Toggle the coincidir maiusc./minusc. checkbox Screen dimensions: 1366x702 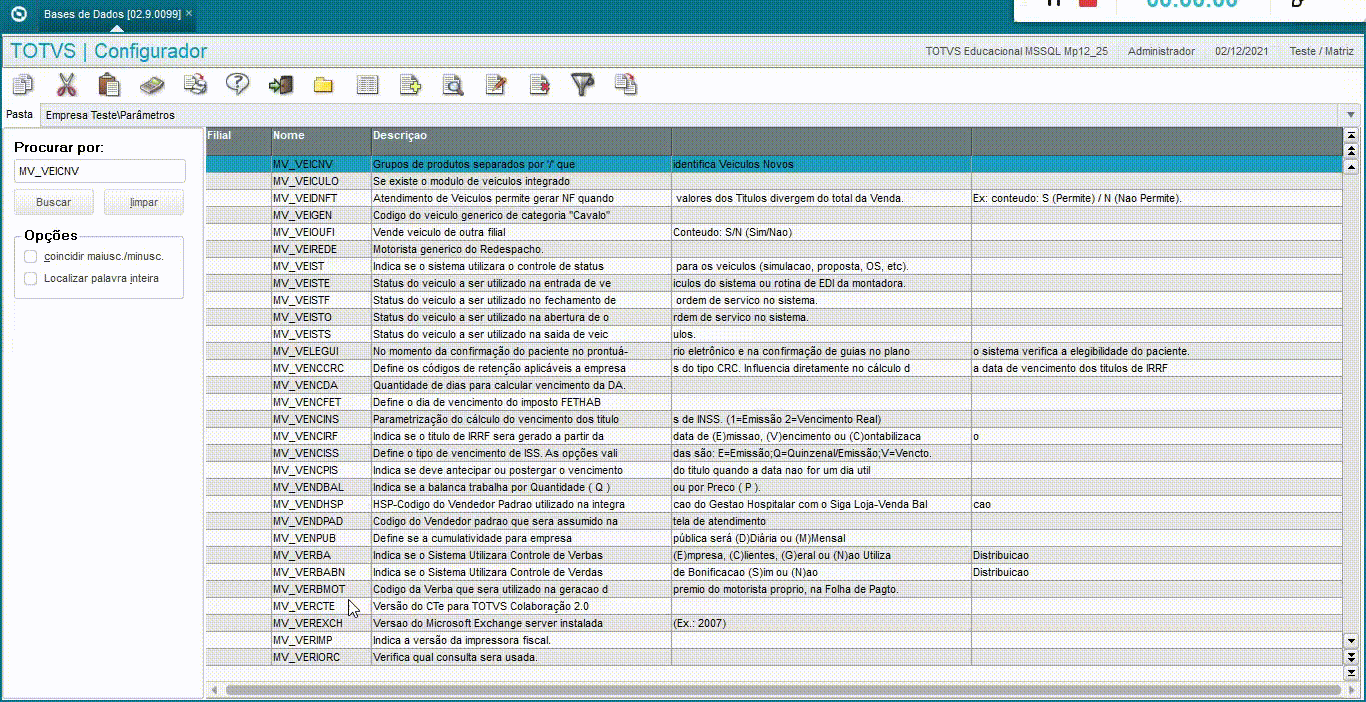point(31,256)
